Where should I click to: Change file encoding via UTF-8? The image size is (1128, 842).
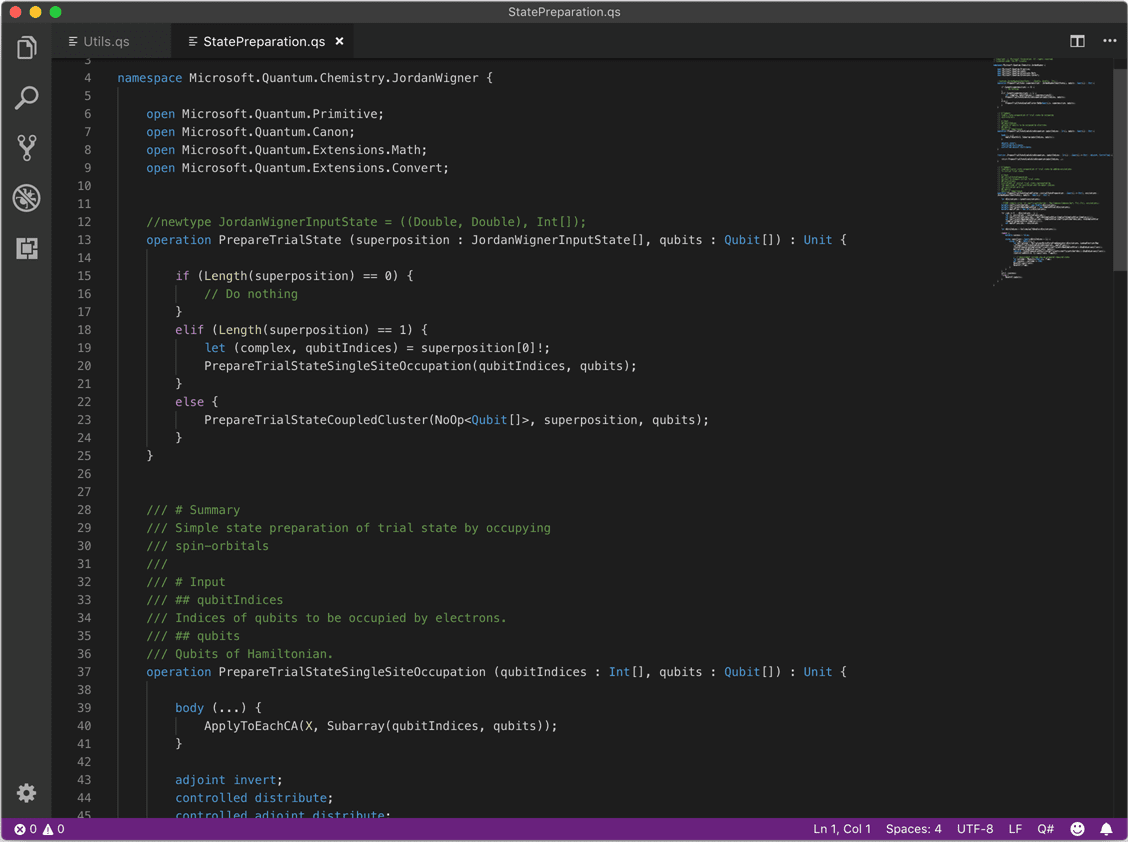[975, 829]
